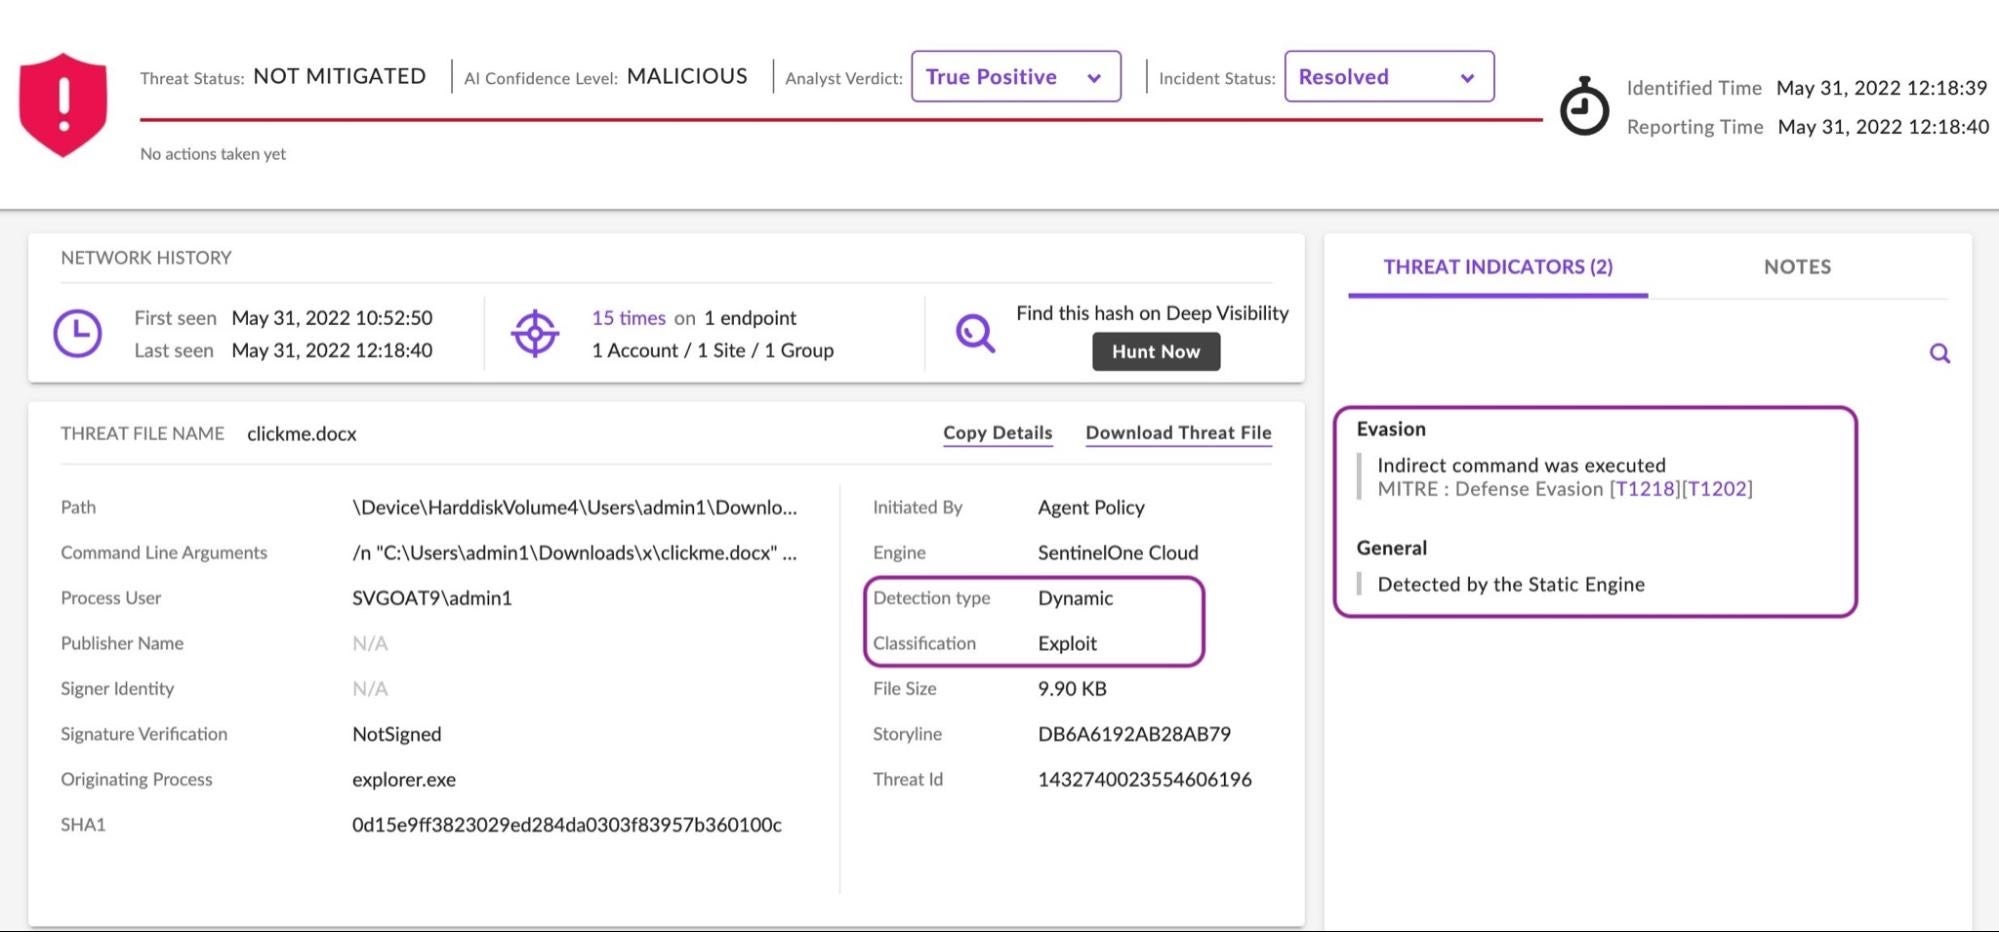Screen dimensions: 1999x932
Task: Click the stopwatch icon beside Identified Time
Action: (1584, 106)
